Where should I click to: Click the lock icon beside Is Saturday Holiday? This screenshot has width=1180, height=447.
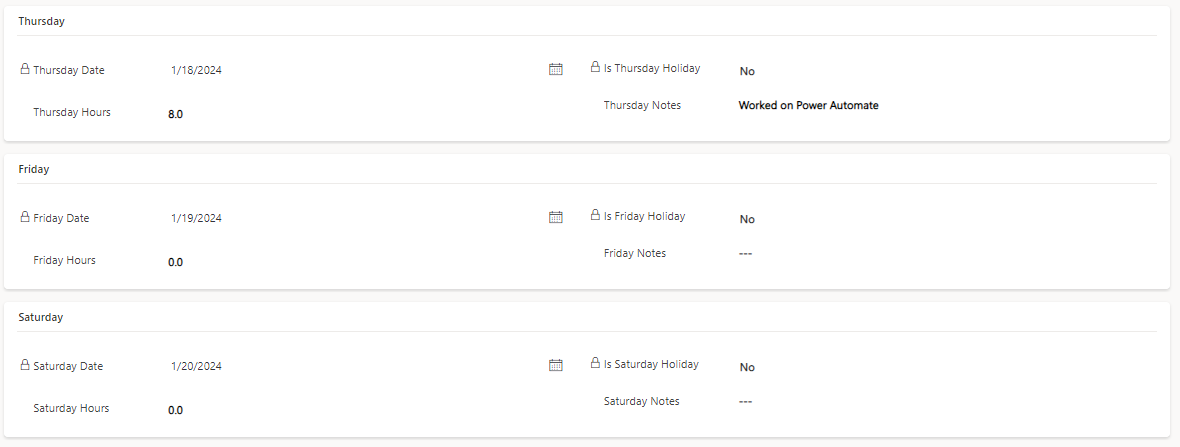(595, 363)
